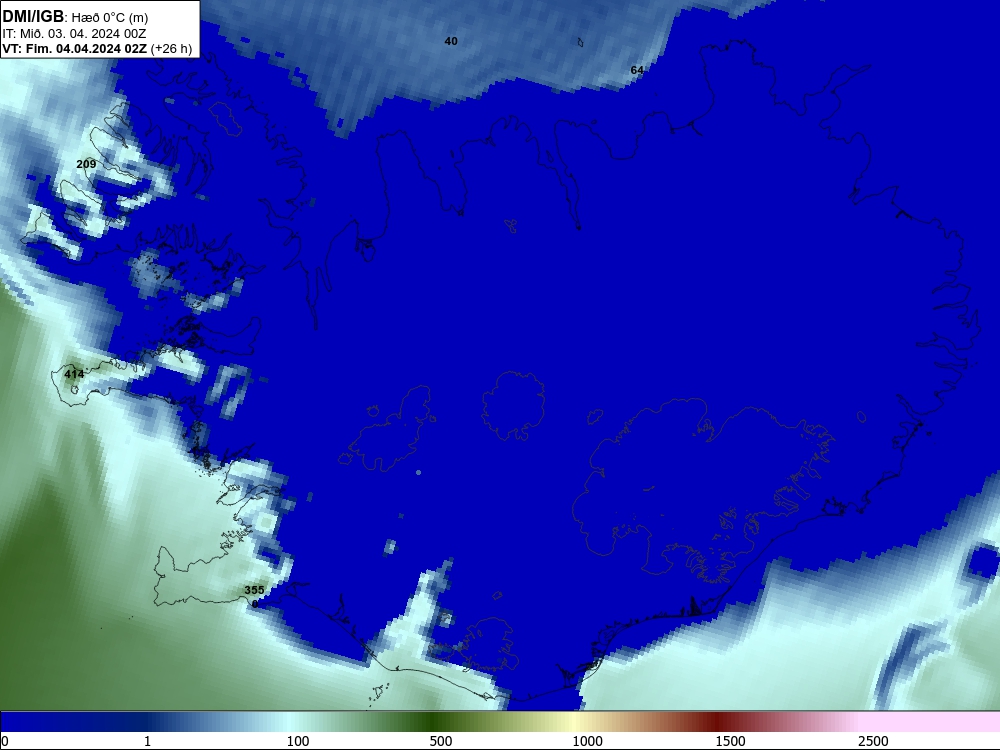Click the dark red color in the legend bar
The width and height of the screenshot is (1000, 750).
717,722
